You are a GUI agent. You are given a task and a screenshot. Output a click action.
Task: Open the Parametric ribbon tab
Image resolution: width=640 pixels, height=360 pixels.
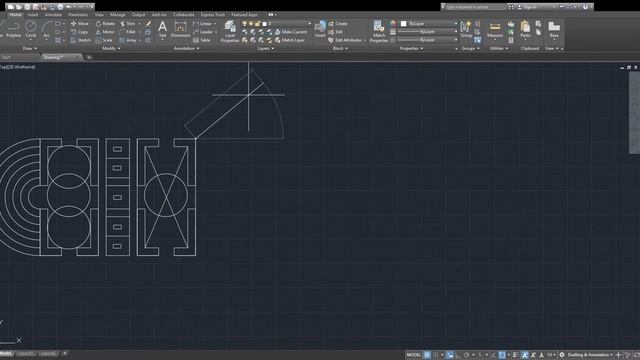(78, 15)
